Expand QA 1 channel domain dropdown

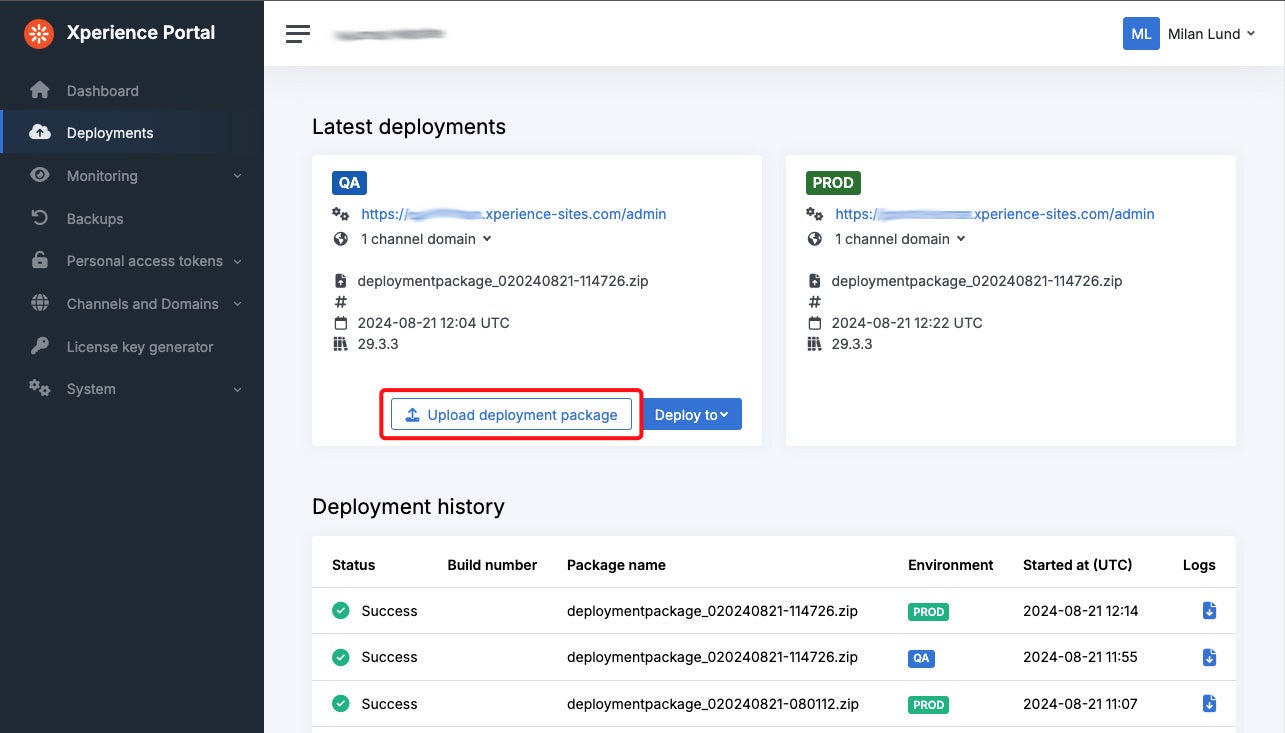tap(426, 239)
